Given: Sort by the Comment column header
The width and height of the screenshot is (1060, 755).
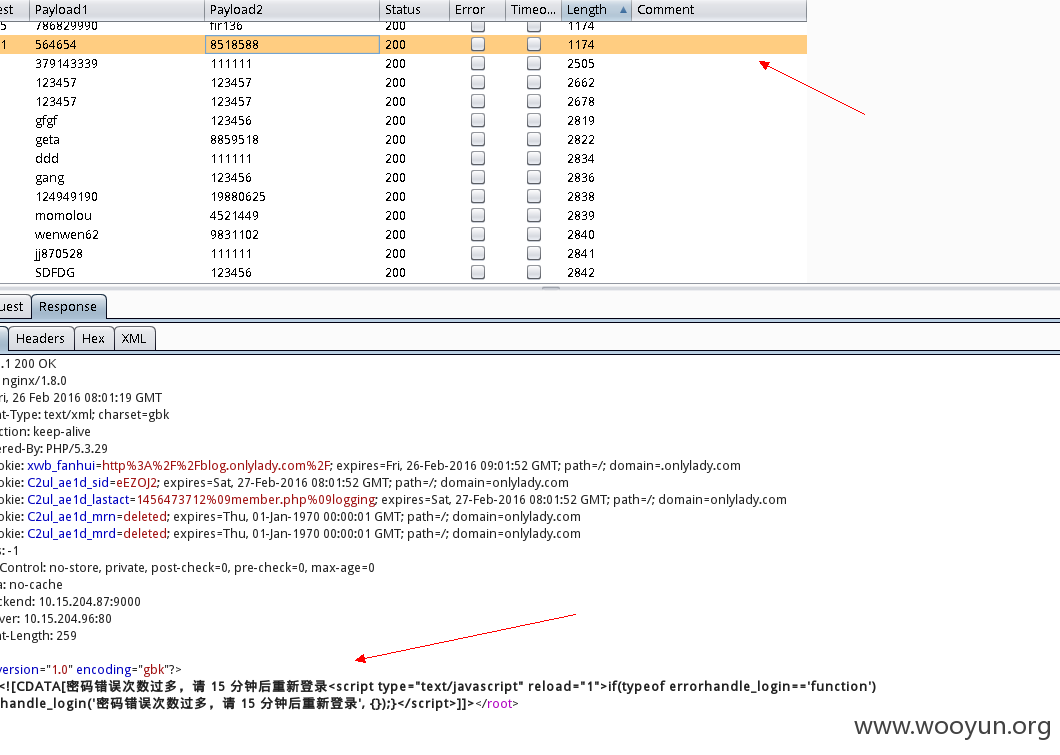Looking at the screenshot, I should [719, 9].
